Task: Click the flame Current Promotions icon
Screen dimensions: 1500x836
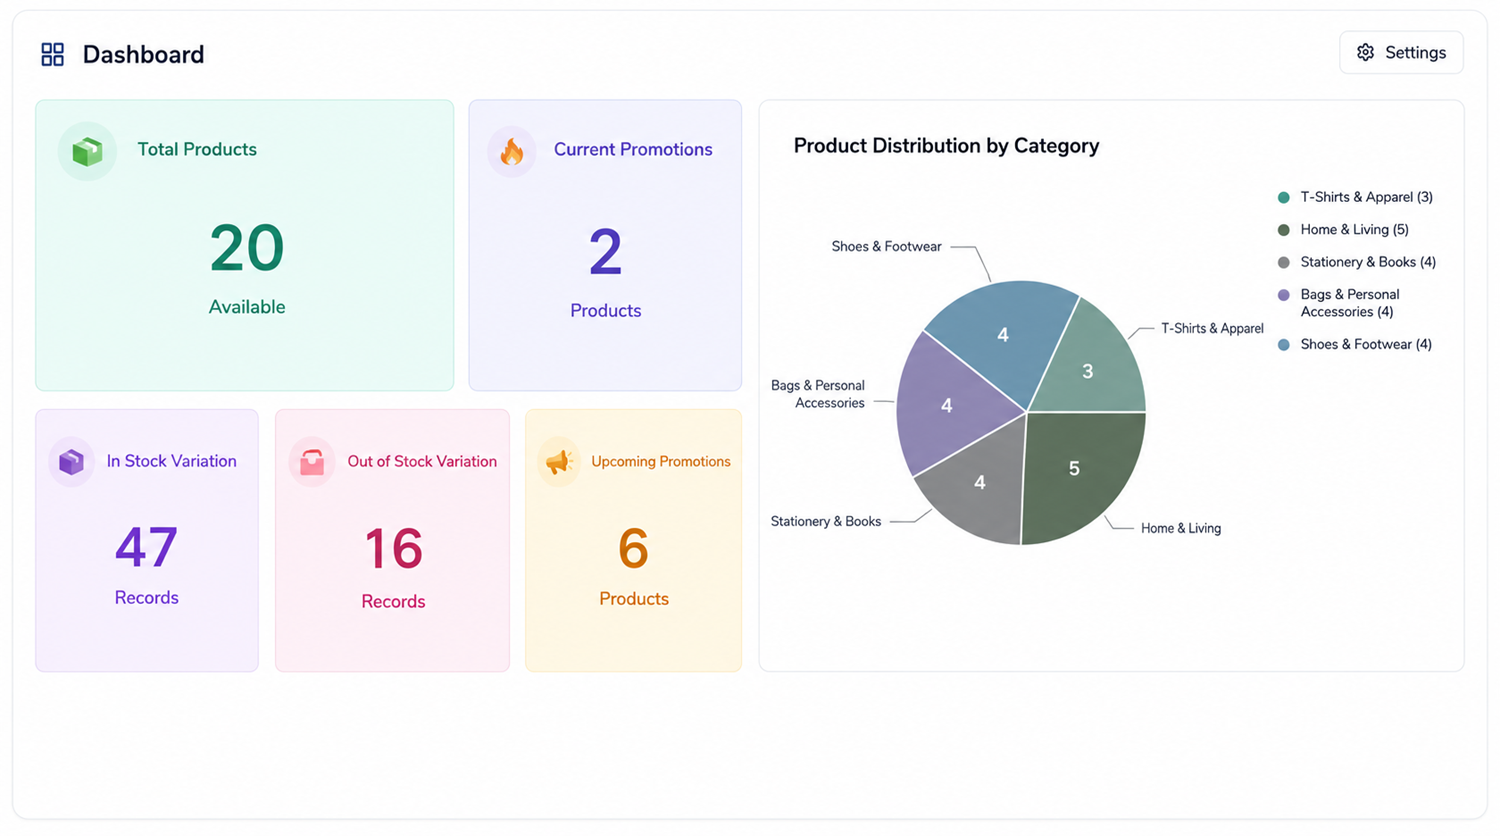Action: 512,151
